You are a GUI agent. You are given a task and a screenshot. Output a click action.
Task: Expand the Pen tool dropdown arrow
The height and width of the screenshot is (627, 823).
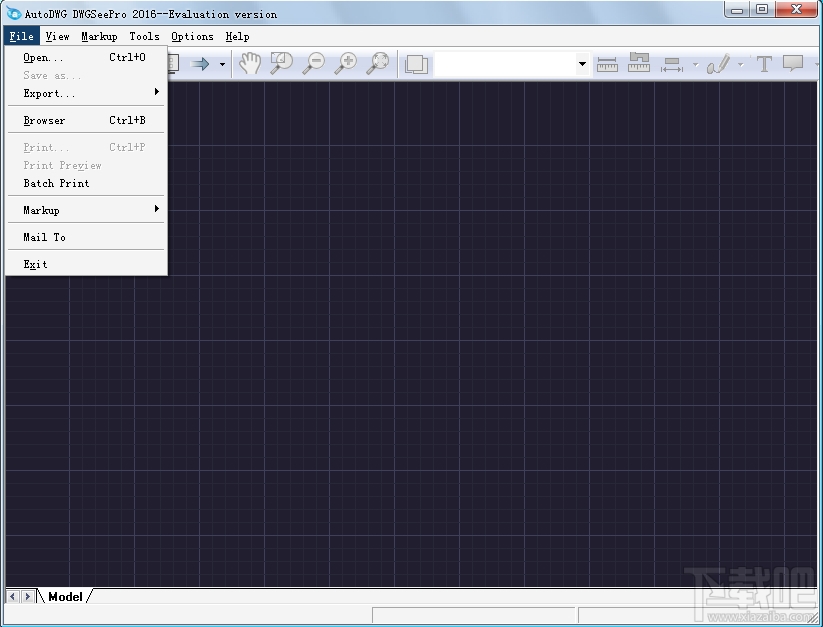coord(741,65)
